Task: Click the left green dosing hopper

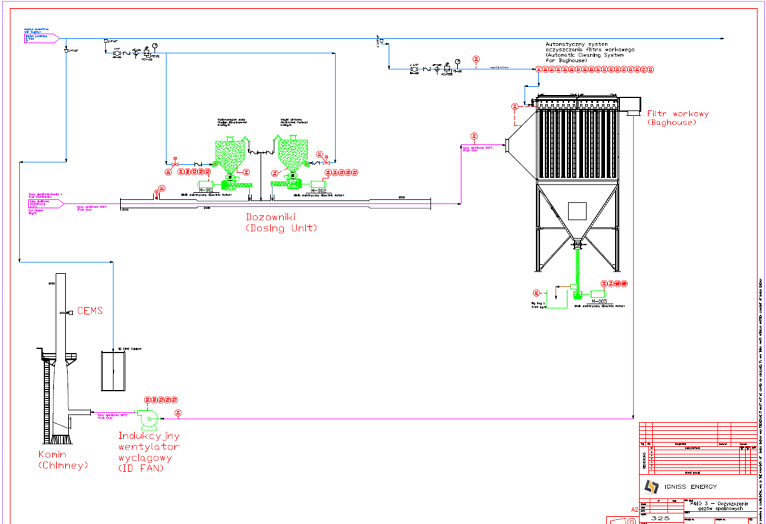Action: [229, 154]
